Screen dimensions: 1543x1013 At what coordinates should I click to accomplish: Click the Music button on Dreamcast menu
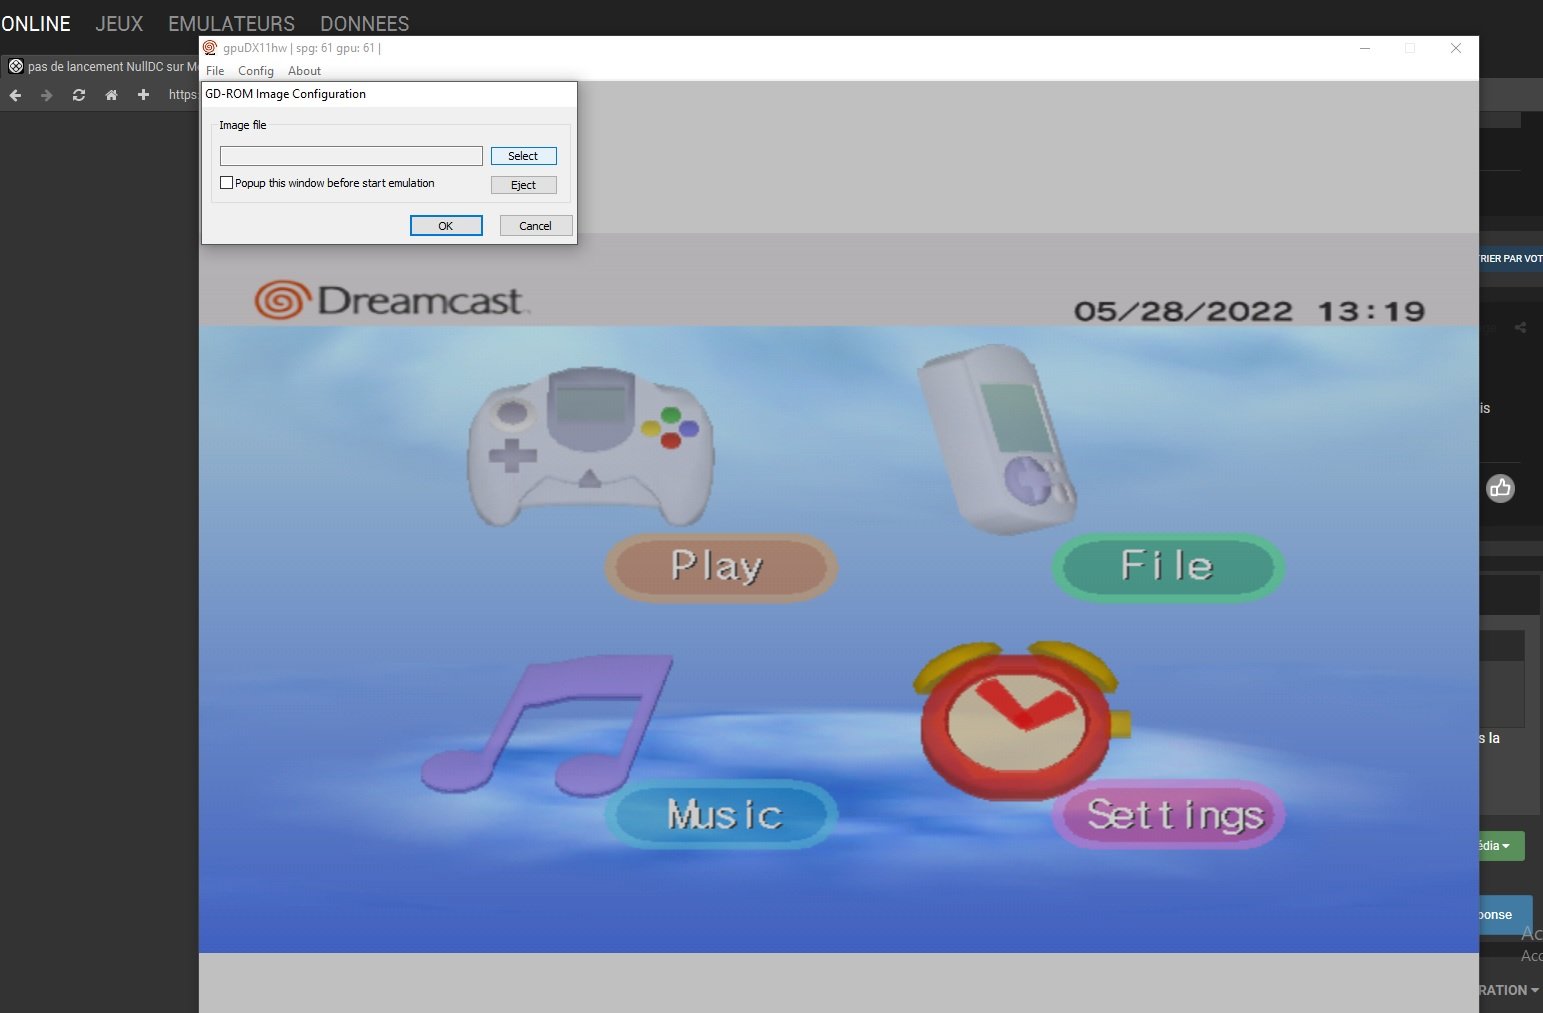tap(722, 814)
